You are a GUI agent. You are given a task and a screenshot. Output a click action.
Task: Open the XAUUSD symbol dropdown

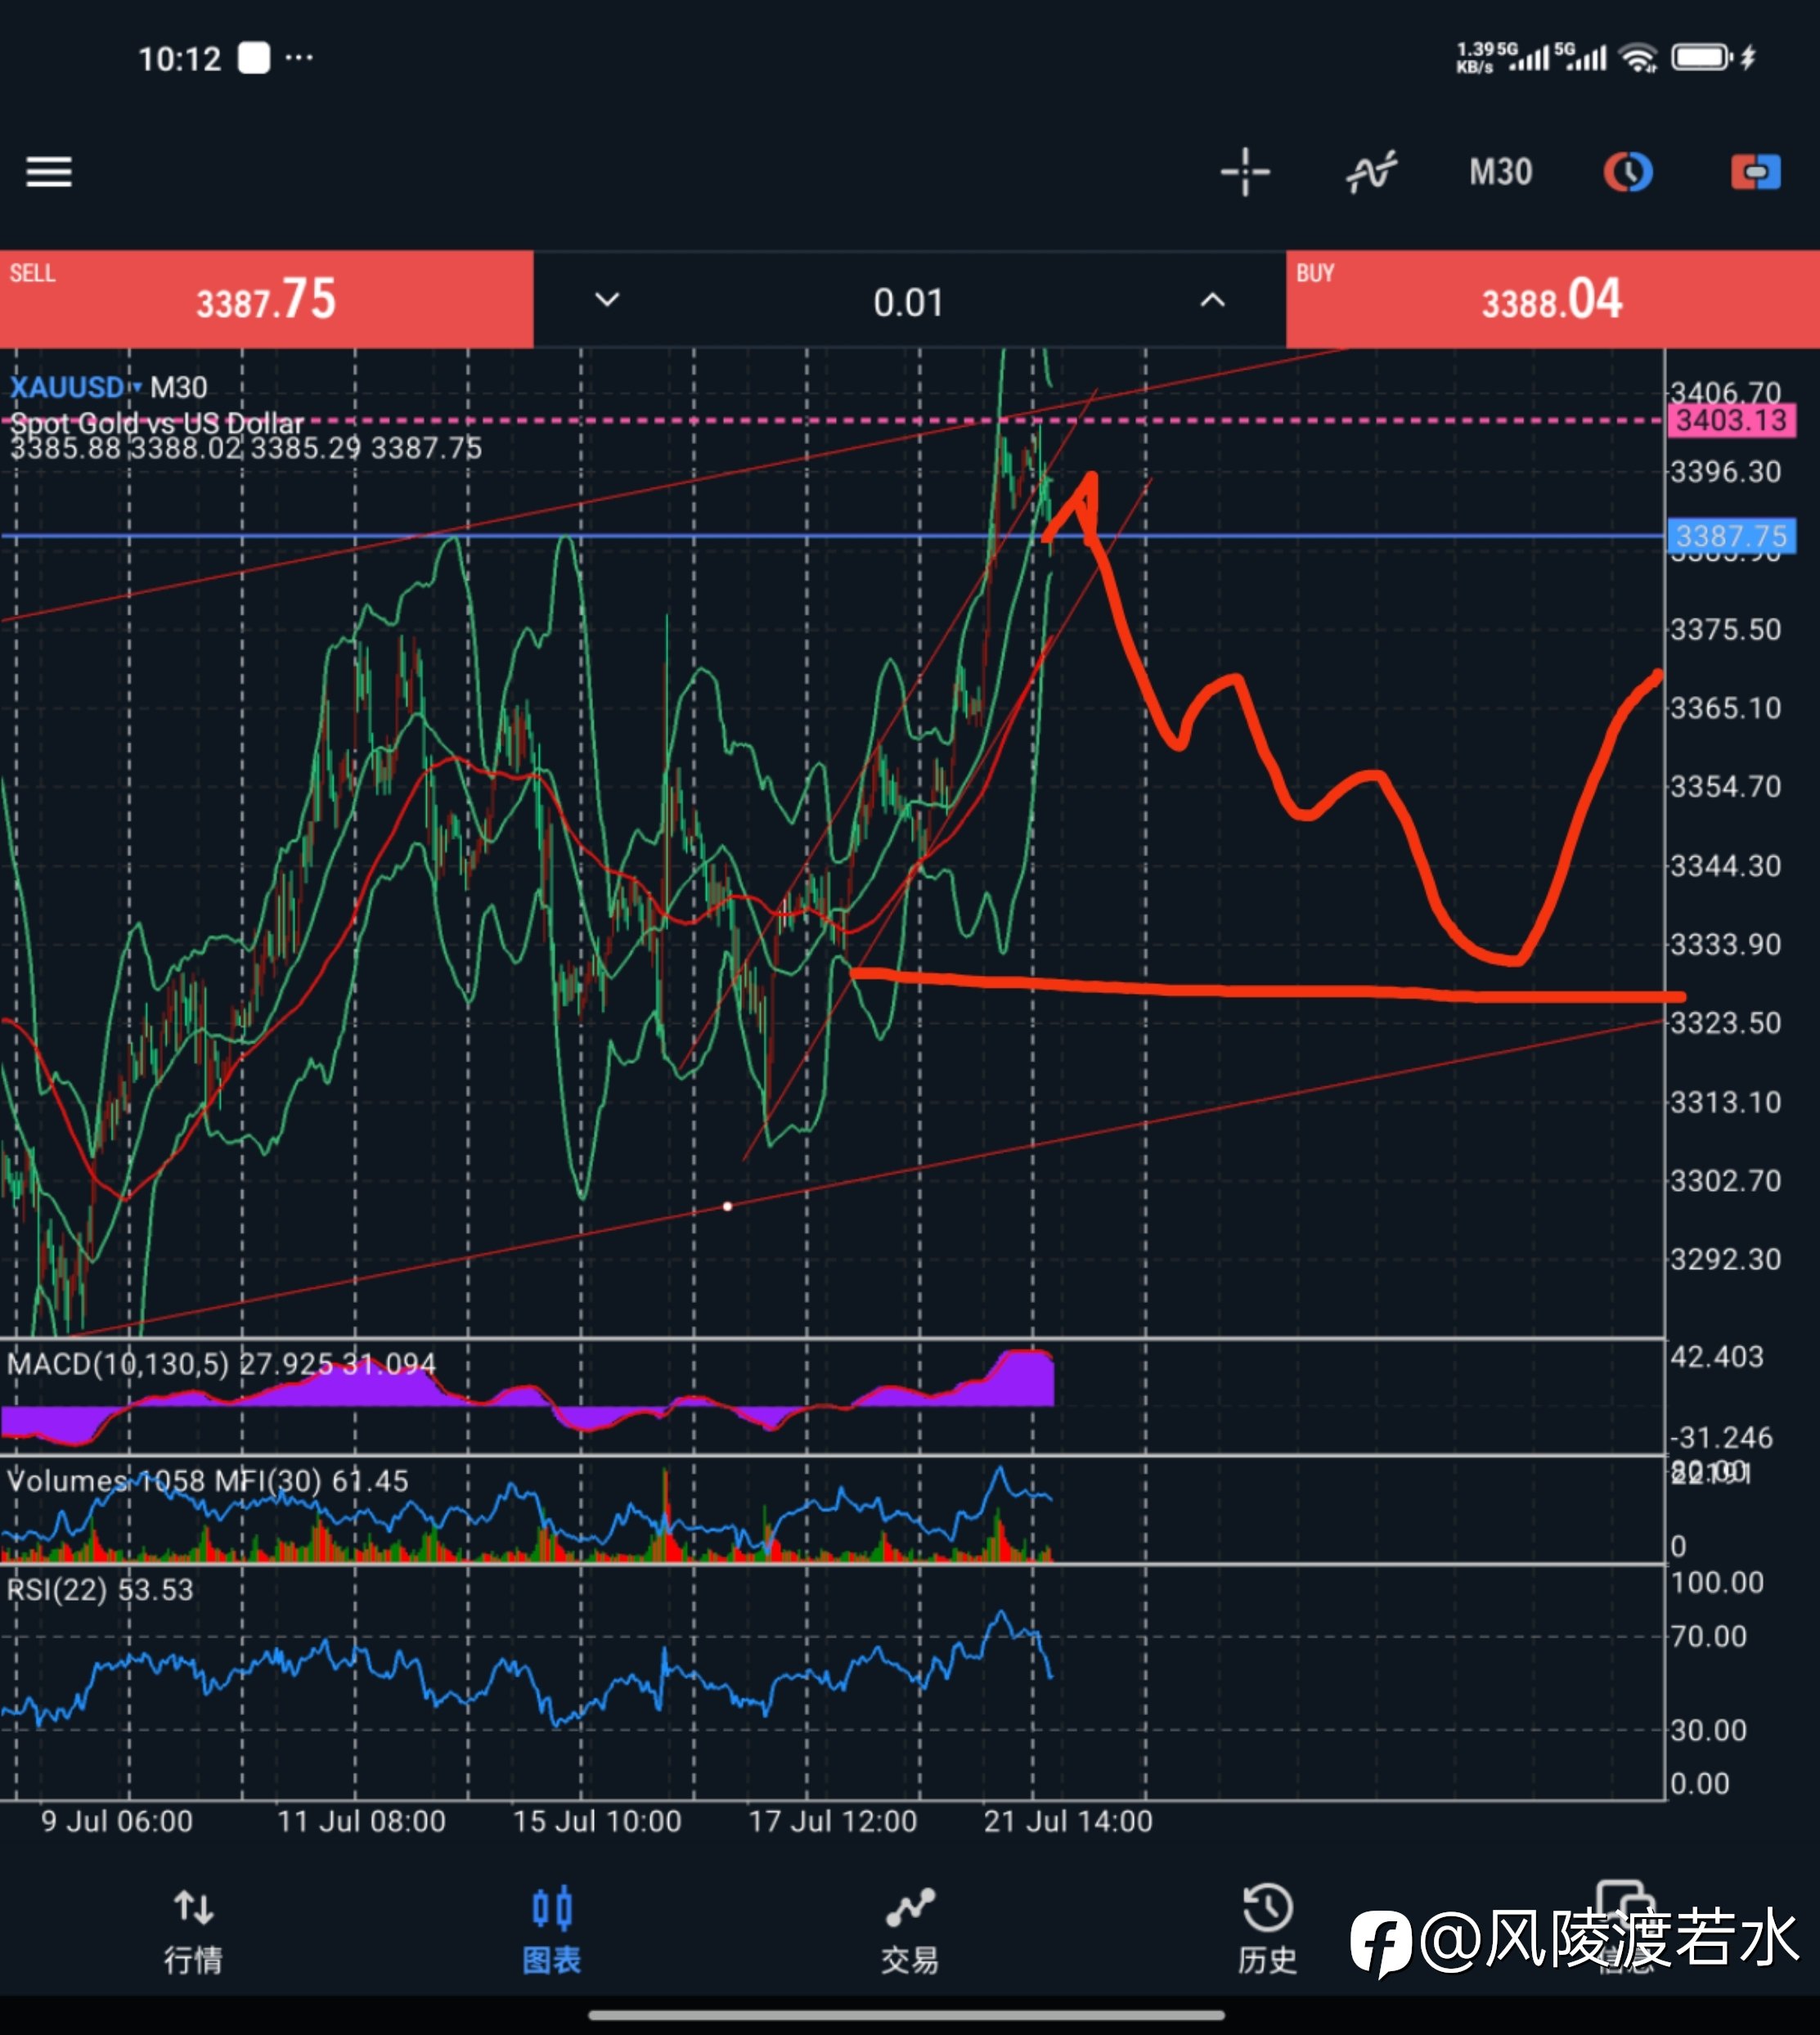click(x=76, y=387)
